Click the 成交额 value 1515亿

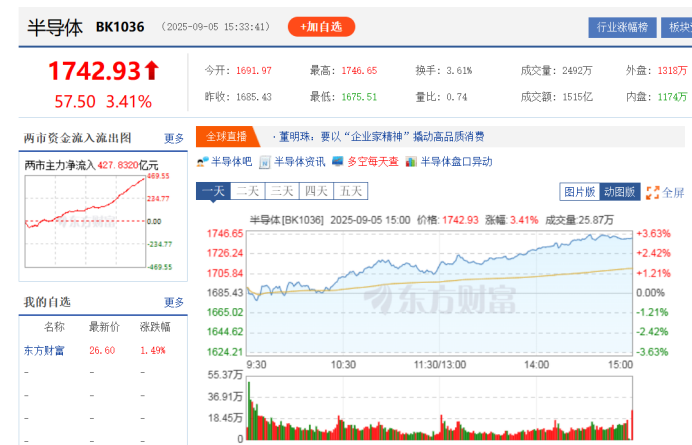pos(577,97)
